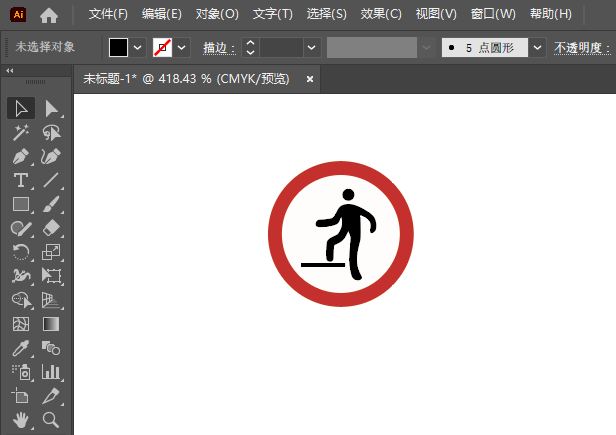Click the stroke weight stepper arrows
The height and width of the screenshot is (435, 616).
[250, 48]
